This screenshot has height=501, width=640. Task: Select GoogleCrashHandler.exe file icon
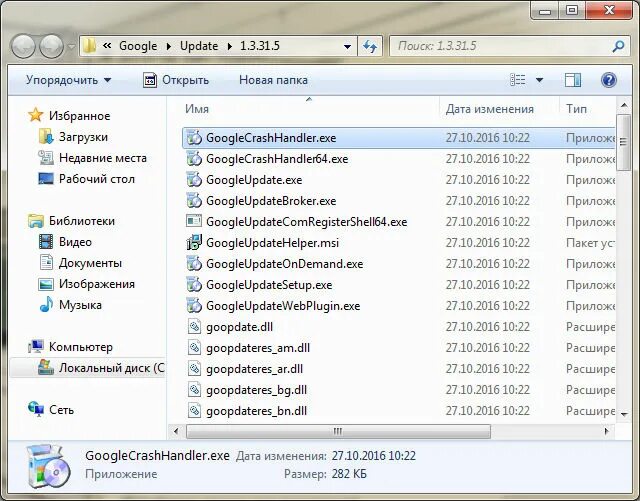point(194,138)
